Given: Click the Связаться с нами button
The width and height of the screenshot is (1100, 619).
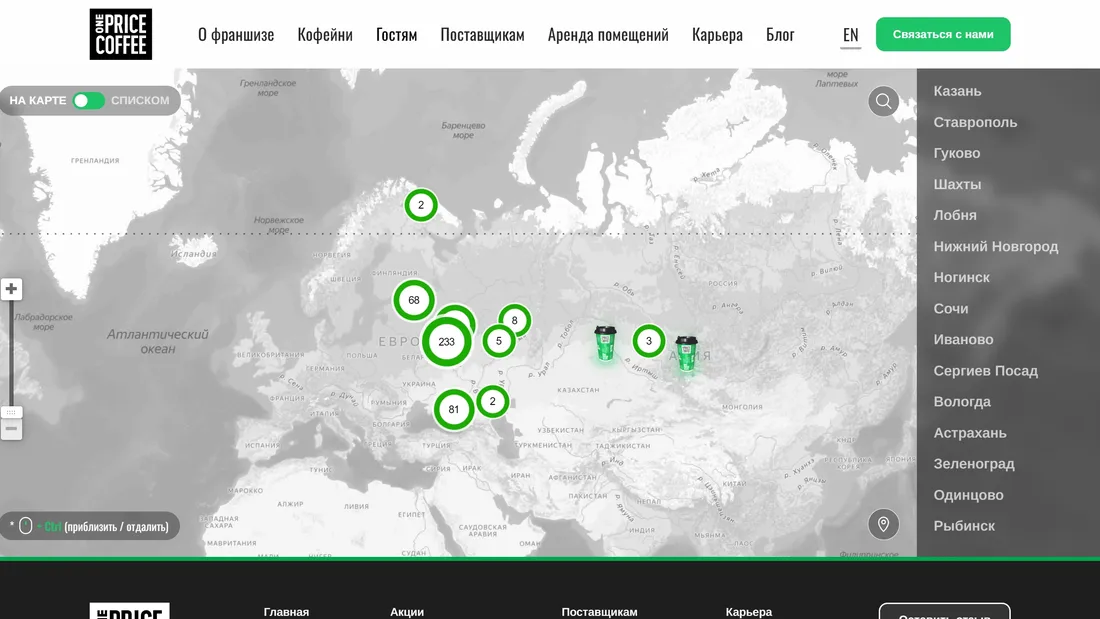Looking at the screenshot, I should (942, 33).
